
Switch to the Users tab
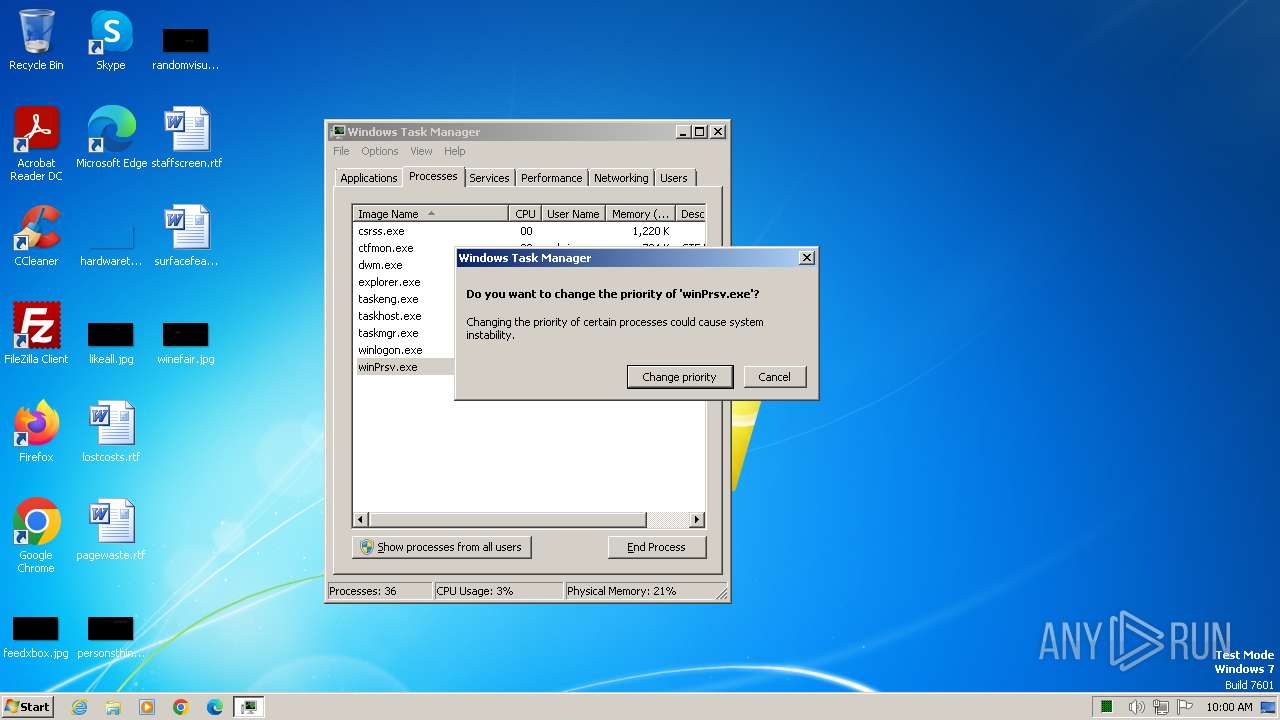[673, 178]
